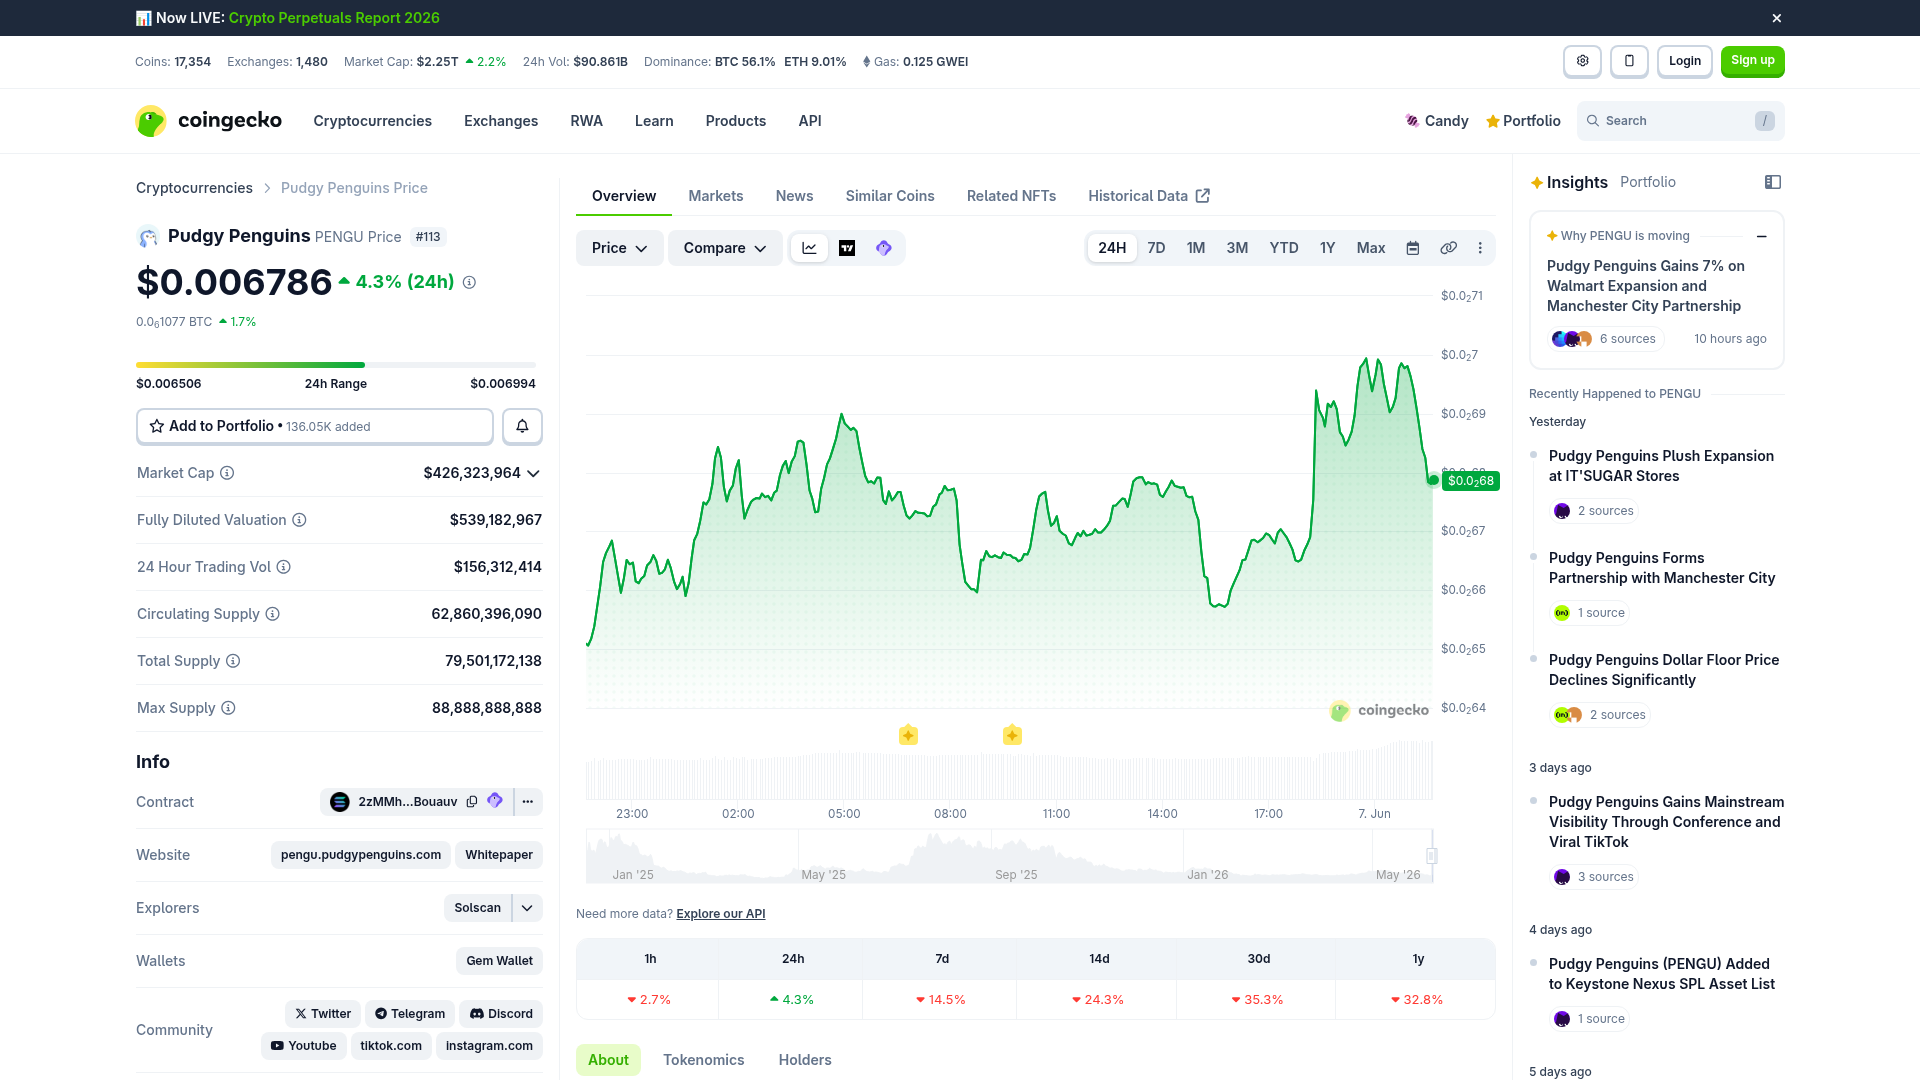The image size is (1920, 1080).
Task: Open Exchanges nav menu
Action: [501, 121]
